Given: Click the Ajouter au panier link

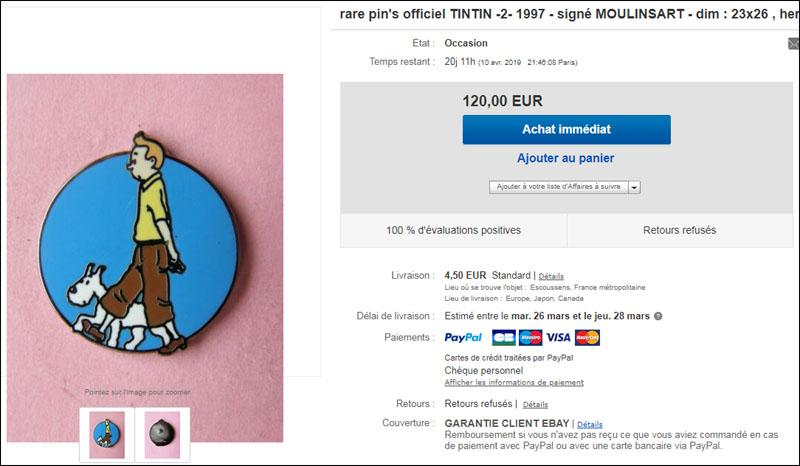Looking at the screenshot, I should click(565, 158).
